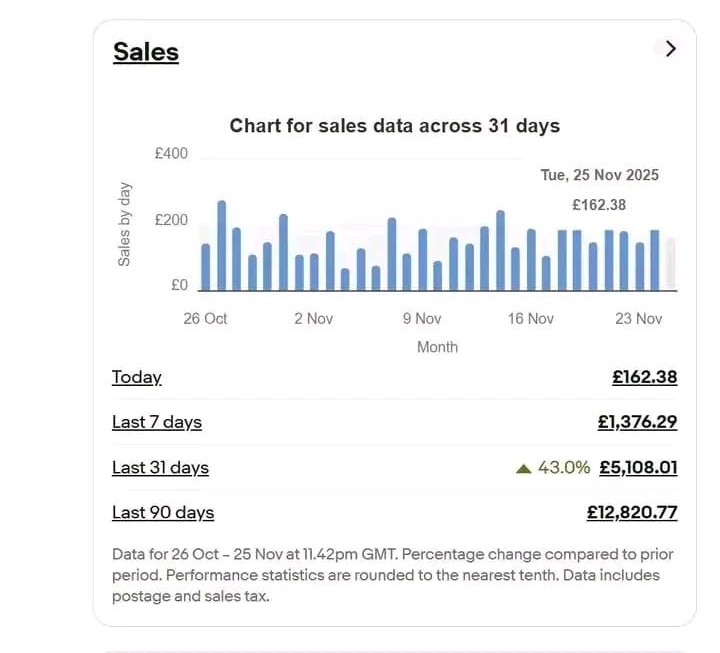This screenshot has height=653, width=720.
Task: Click the £5,108.01 sales total
Action: click(638, 467)
